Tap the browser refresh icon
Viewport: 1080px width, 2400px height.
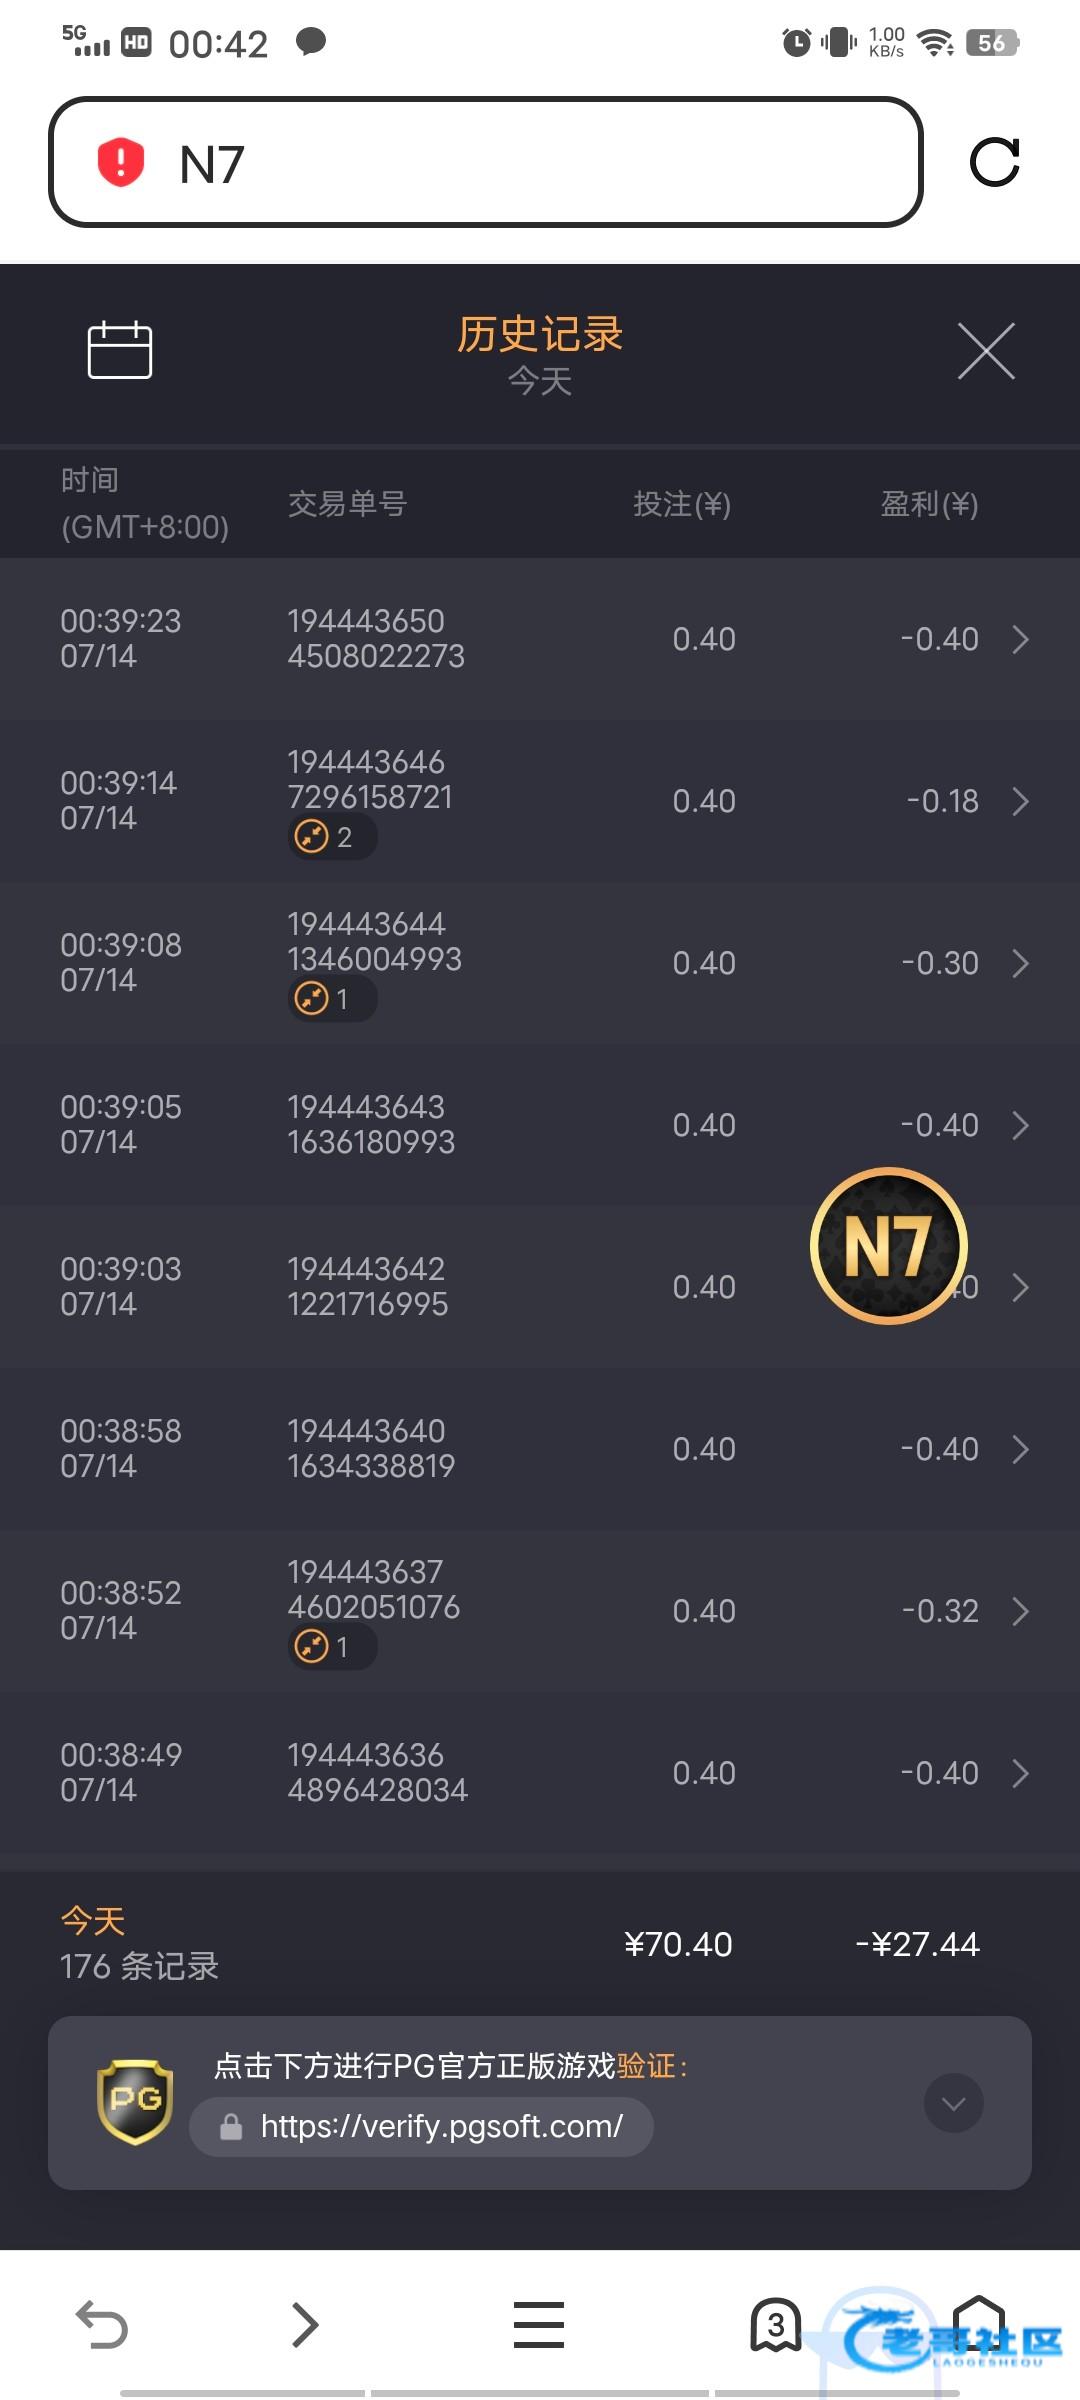pos(994,162)
